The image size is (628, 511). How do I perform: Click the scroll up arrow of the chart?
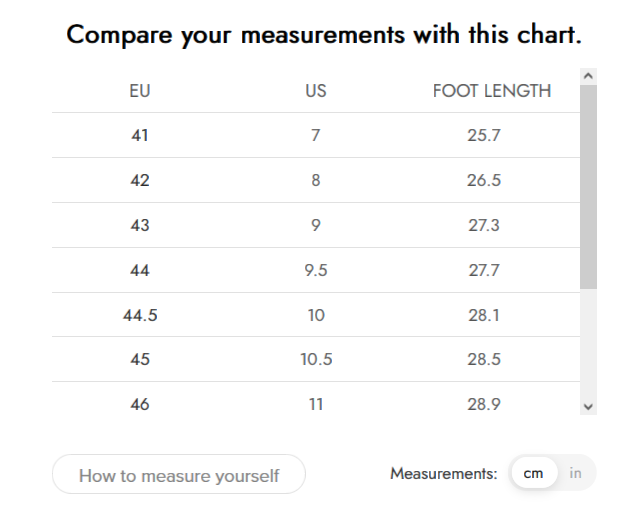(x=588, y=76)
